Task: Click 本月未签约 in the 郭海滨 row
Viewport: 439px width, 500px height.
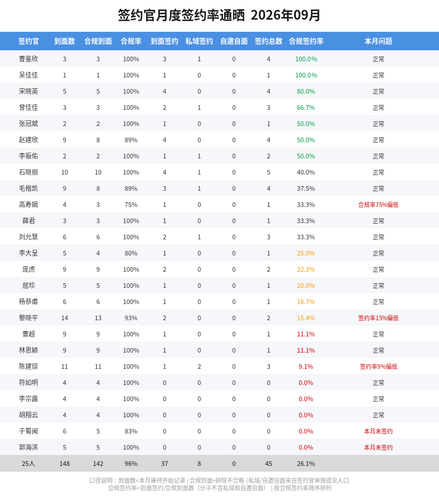Action: tap(378, 447)
